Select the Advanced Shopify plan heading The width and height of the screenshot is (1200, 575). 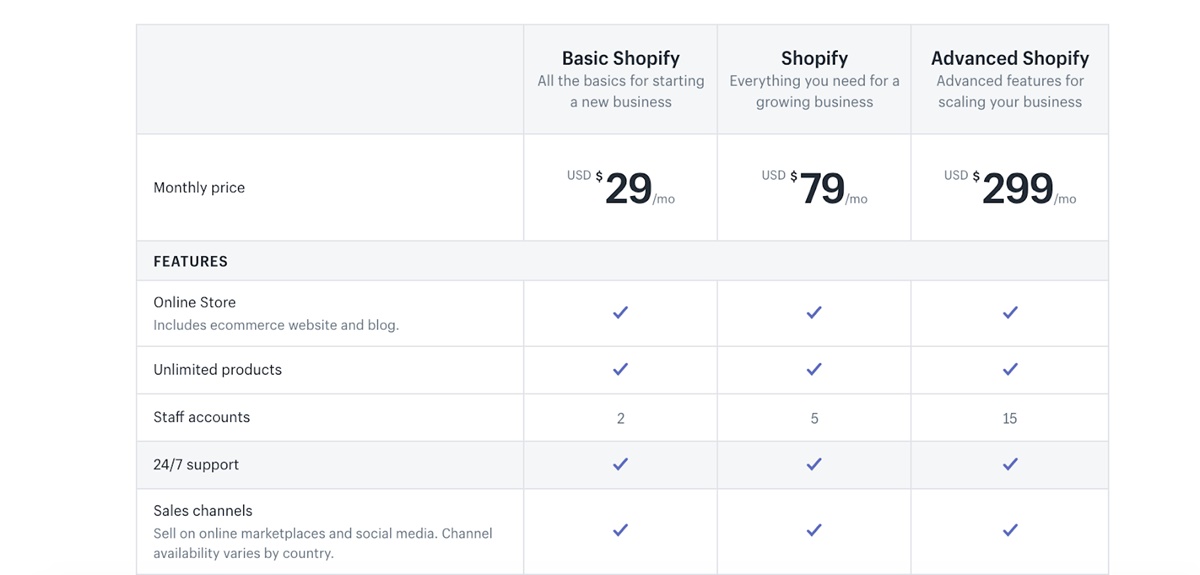[1010, 58]
